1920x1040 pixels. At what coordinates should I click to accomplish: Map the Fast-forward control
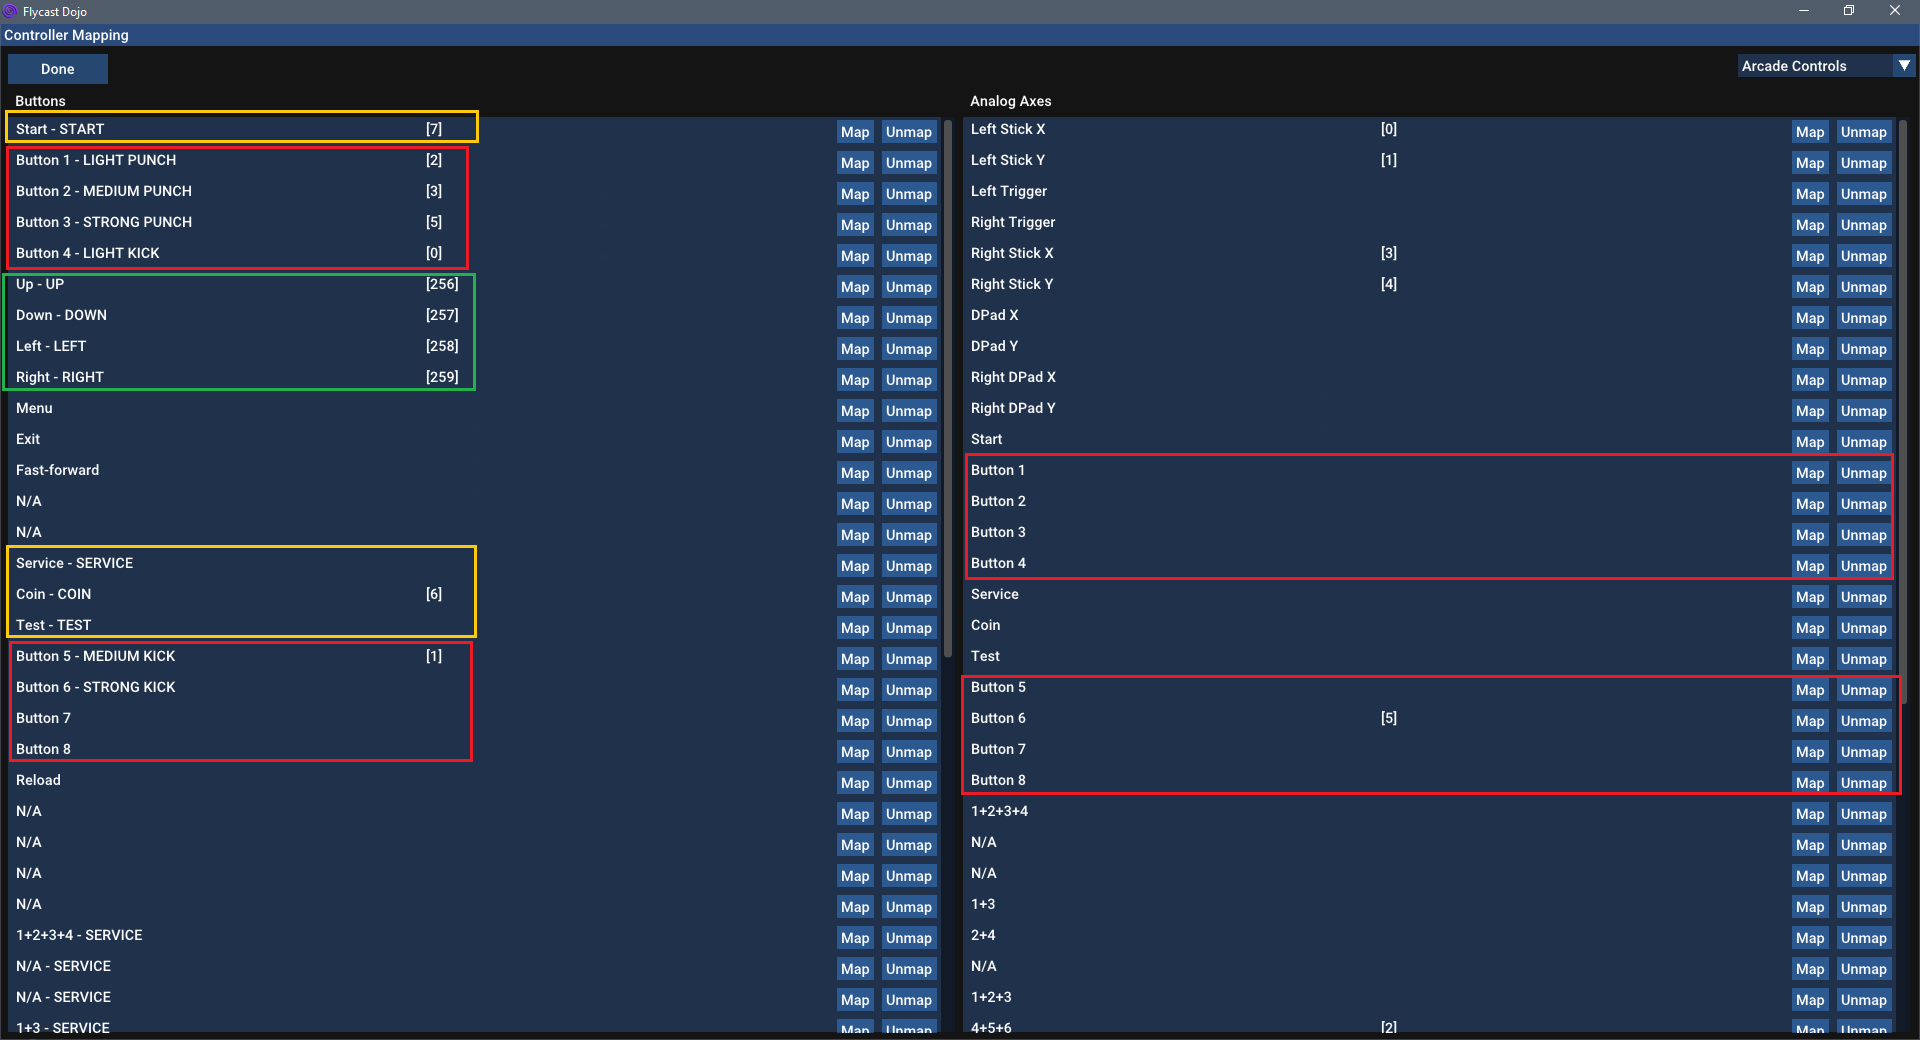tap(854, 472)
